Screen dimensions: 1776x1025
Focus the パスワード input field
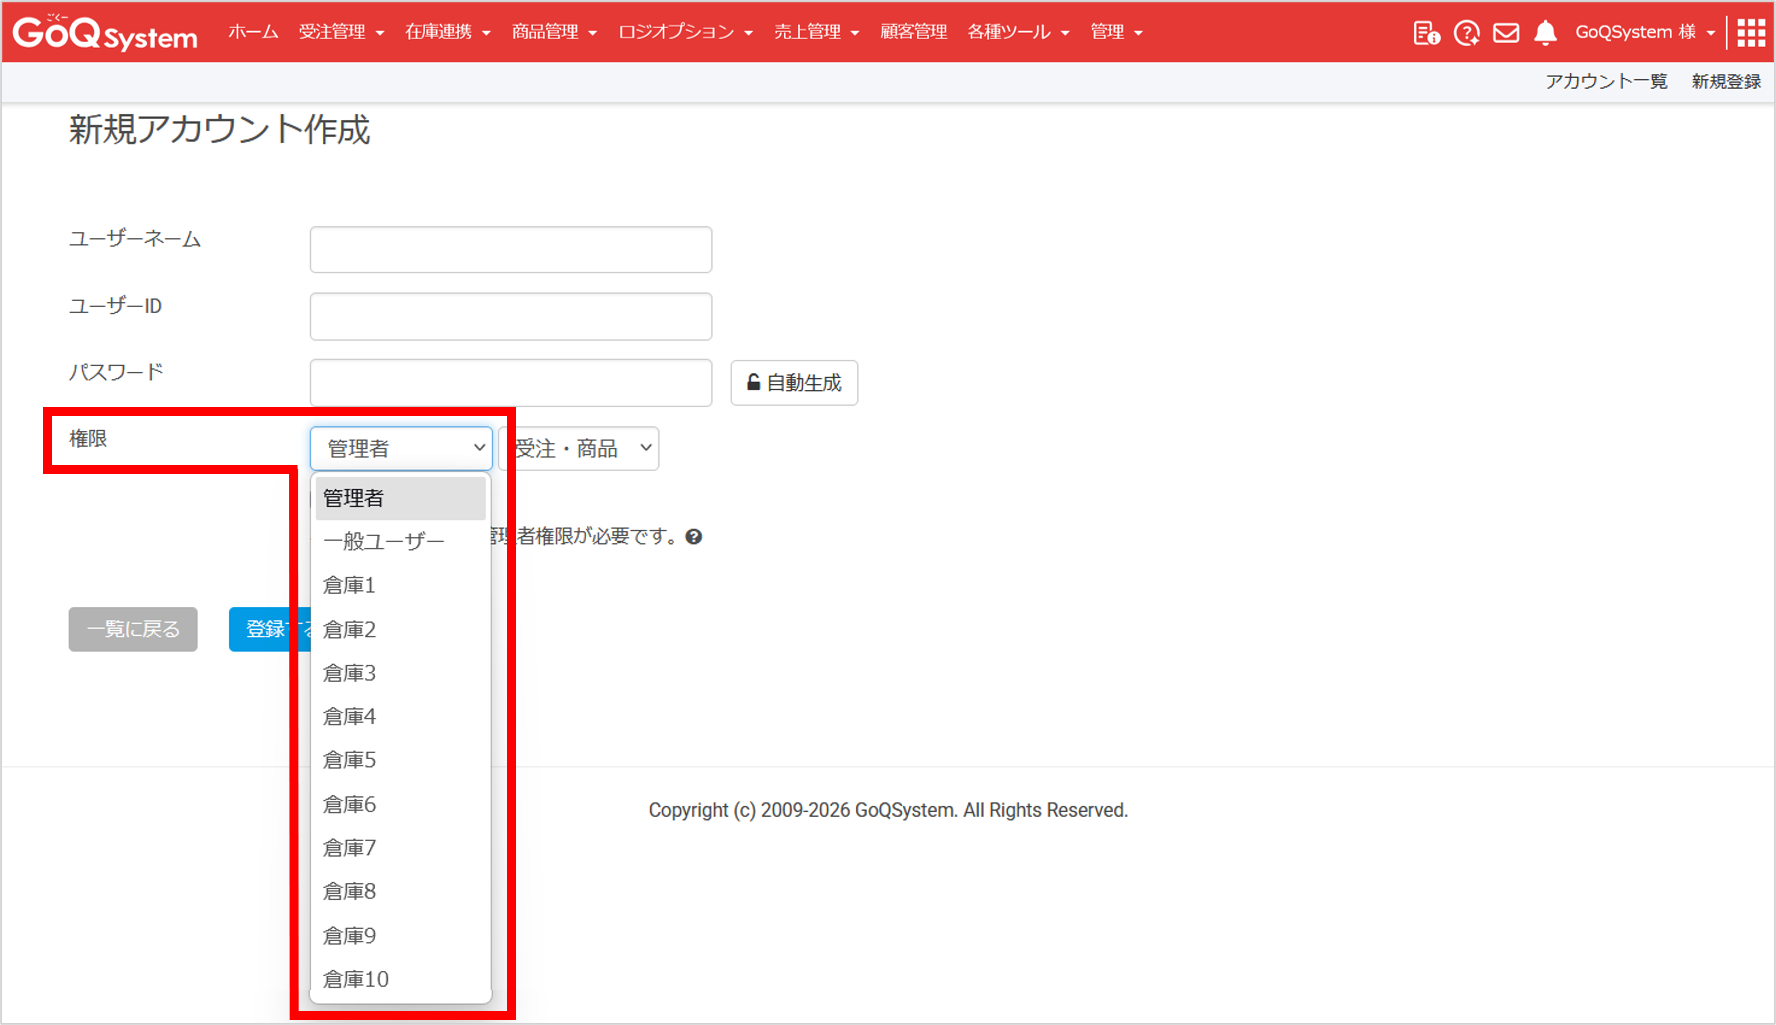coord(511,383)
